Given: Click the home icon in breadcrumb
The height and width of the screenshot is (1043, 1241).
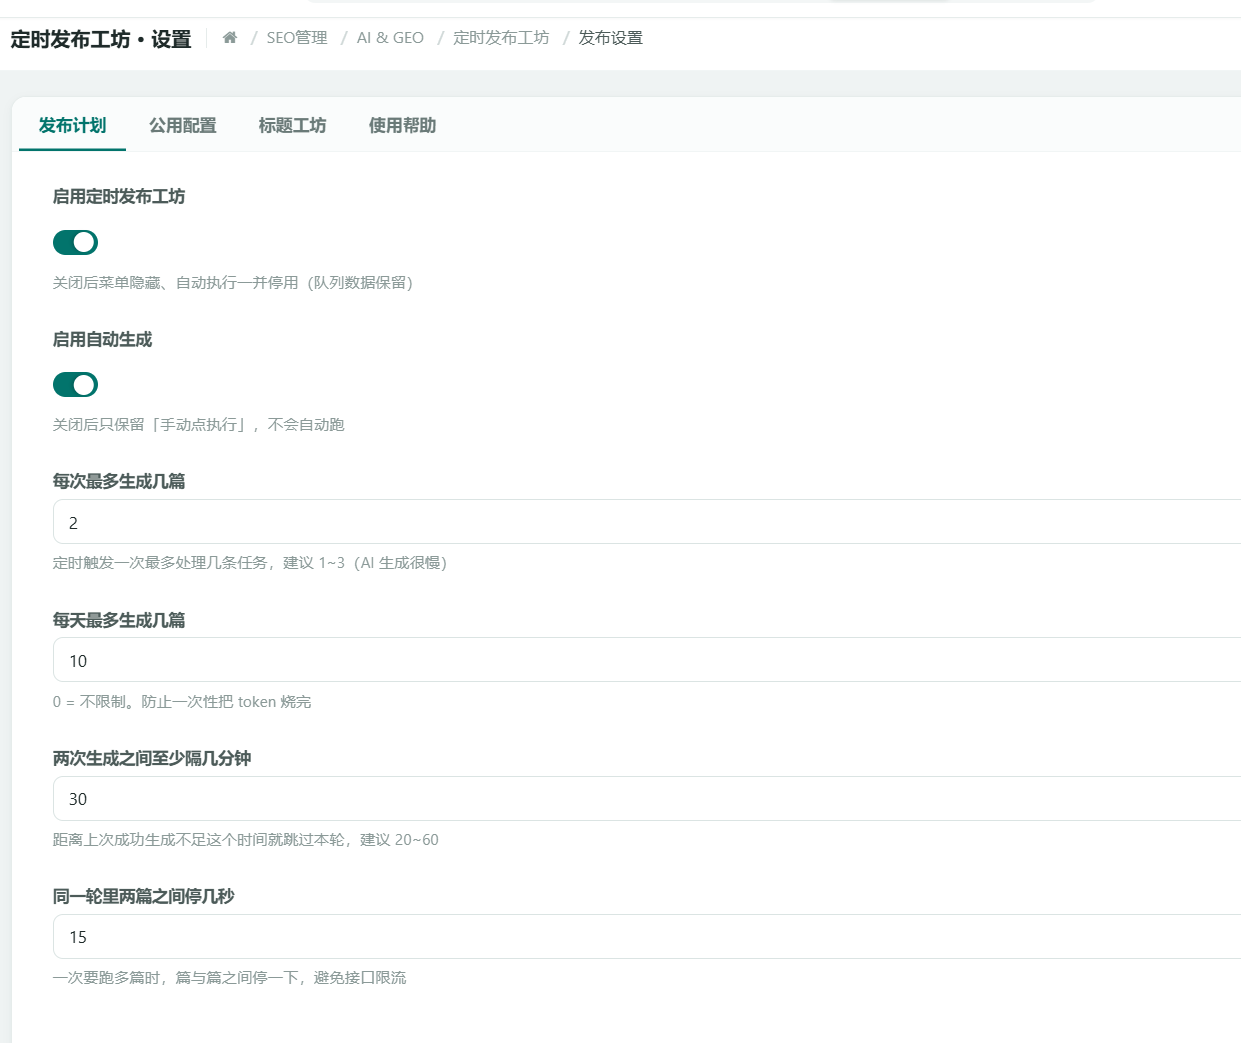Looking at the screenshot, I should click(x=230, y=38).
